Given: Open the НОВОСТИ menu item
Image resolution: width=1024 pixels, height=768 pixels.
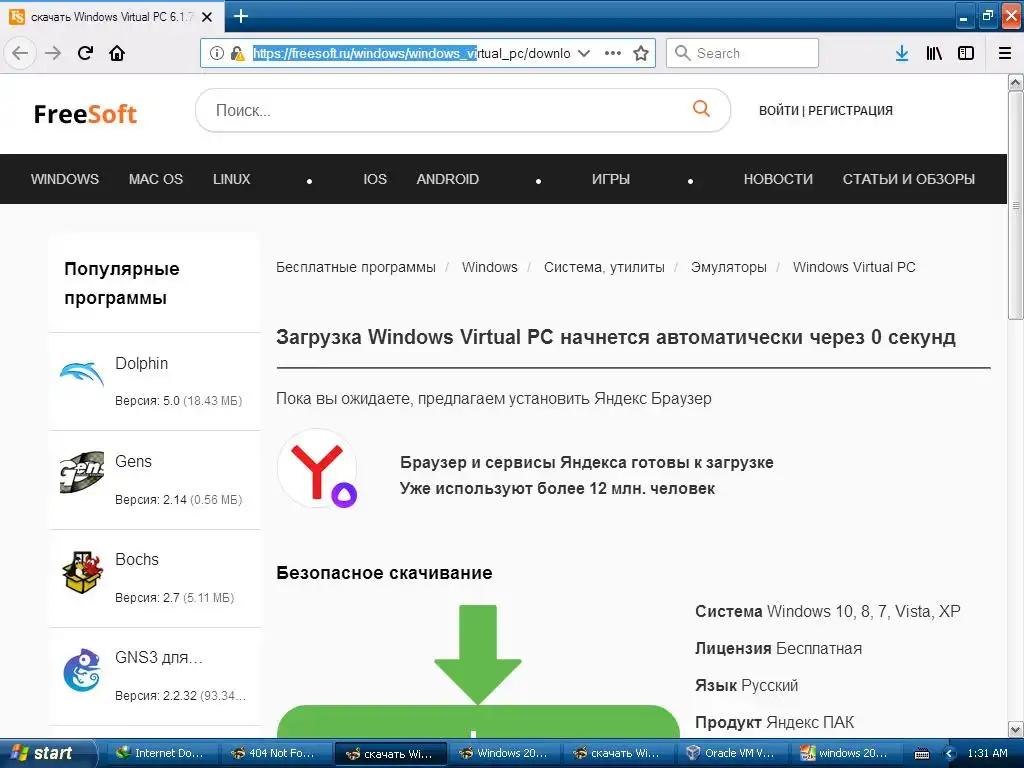Looking at the screenshot, I should (778, 179).
